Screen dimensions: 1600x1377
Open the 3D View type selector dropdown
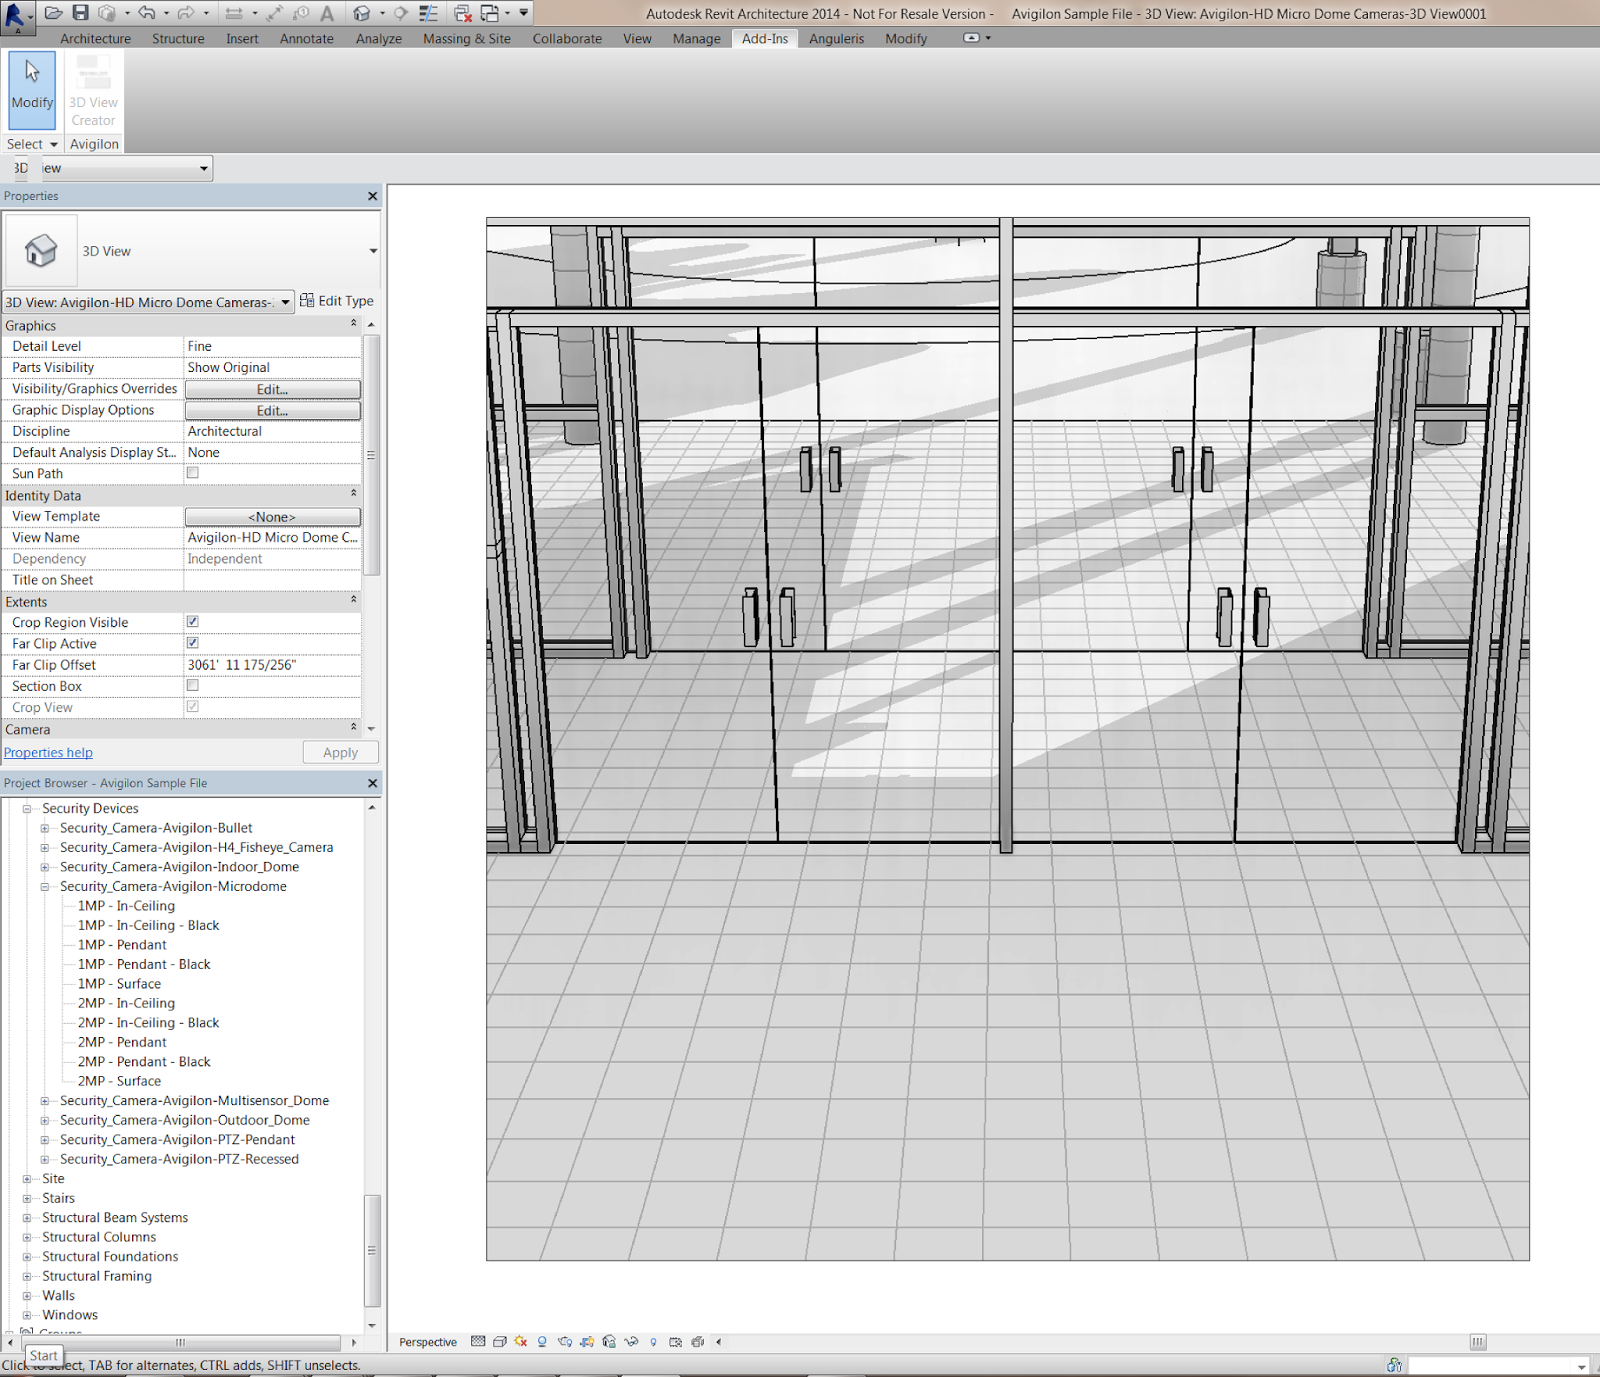pyautogui.click(x=373, y=251)
